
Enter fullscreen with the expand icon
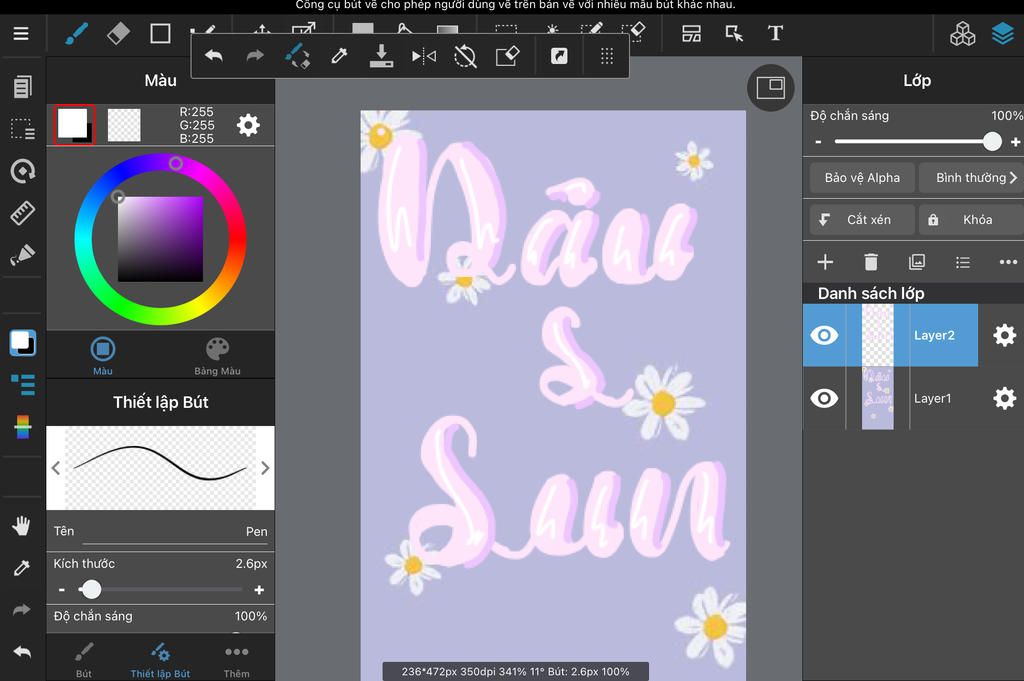[x=559, y=56]
